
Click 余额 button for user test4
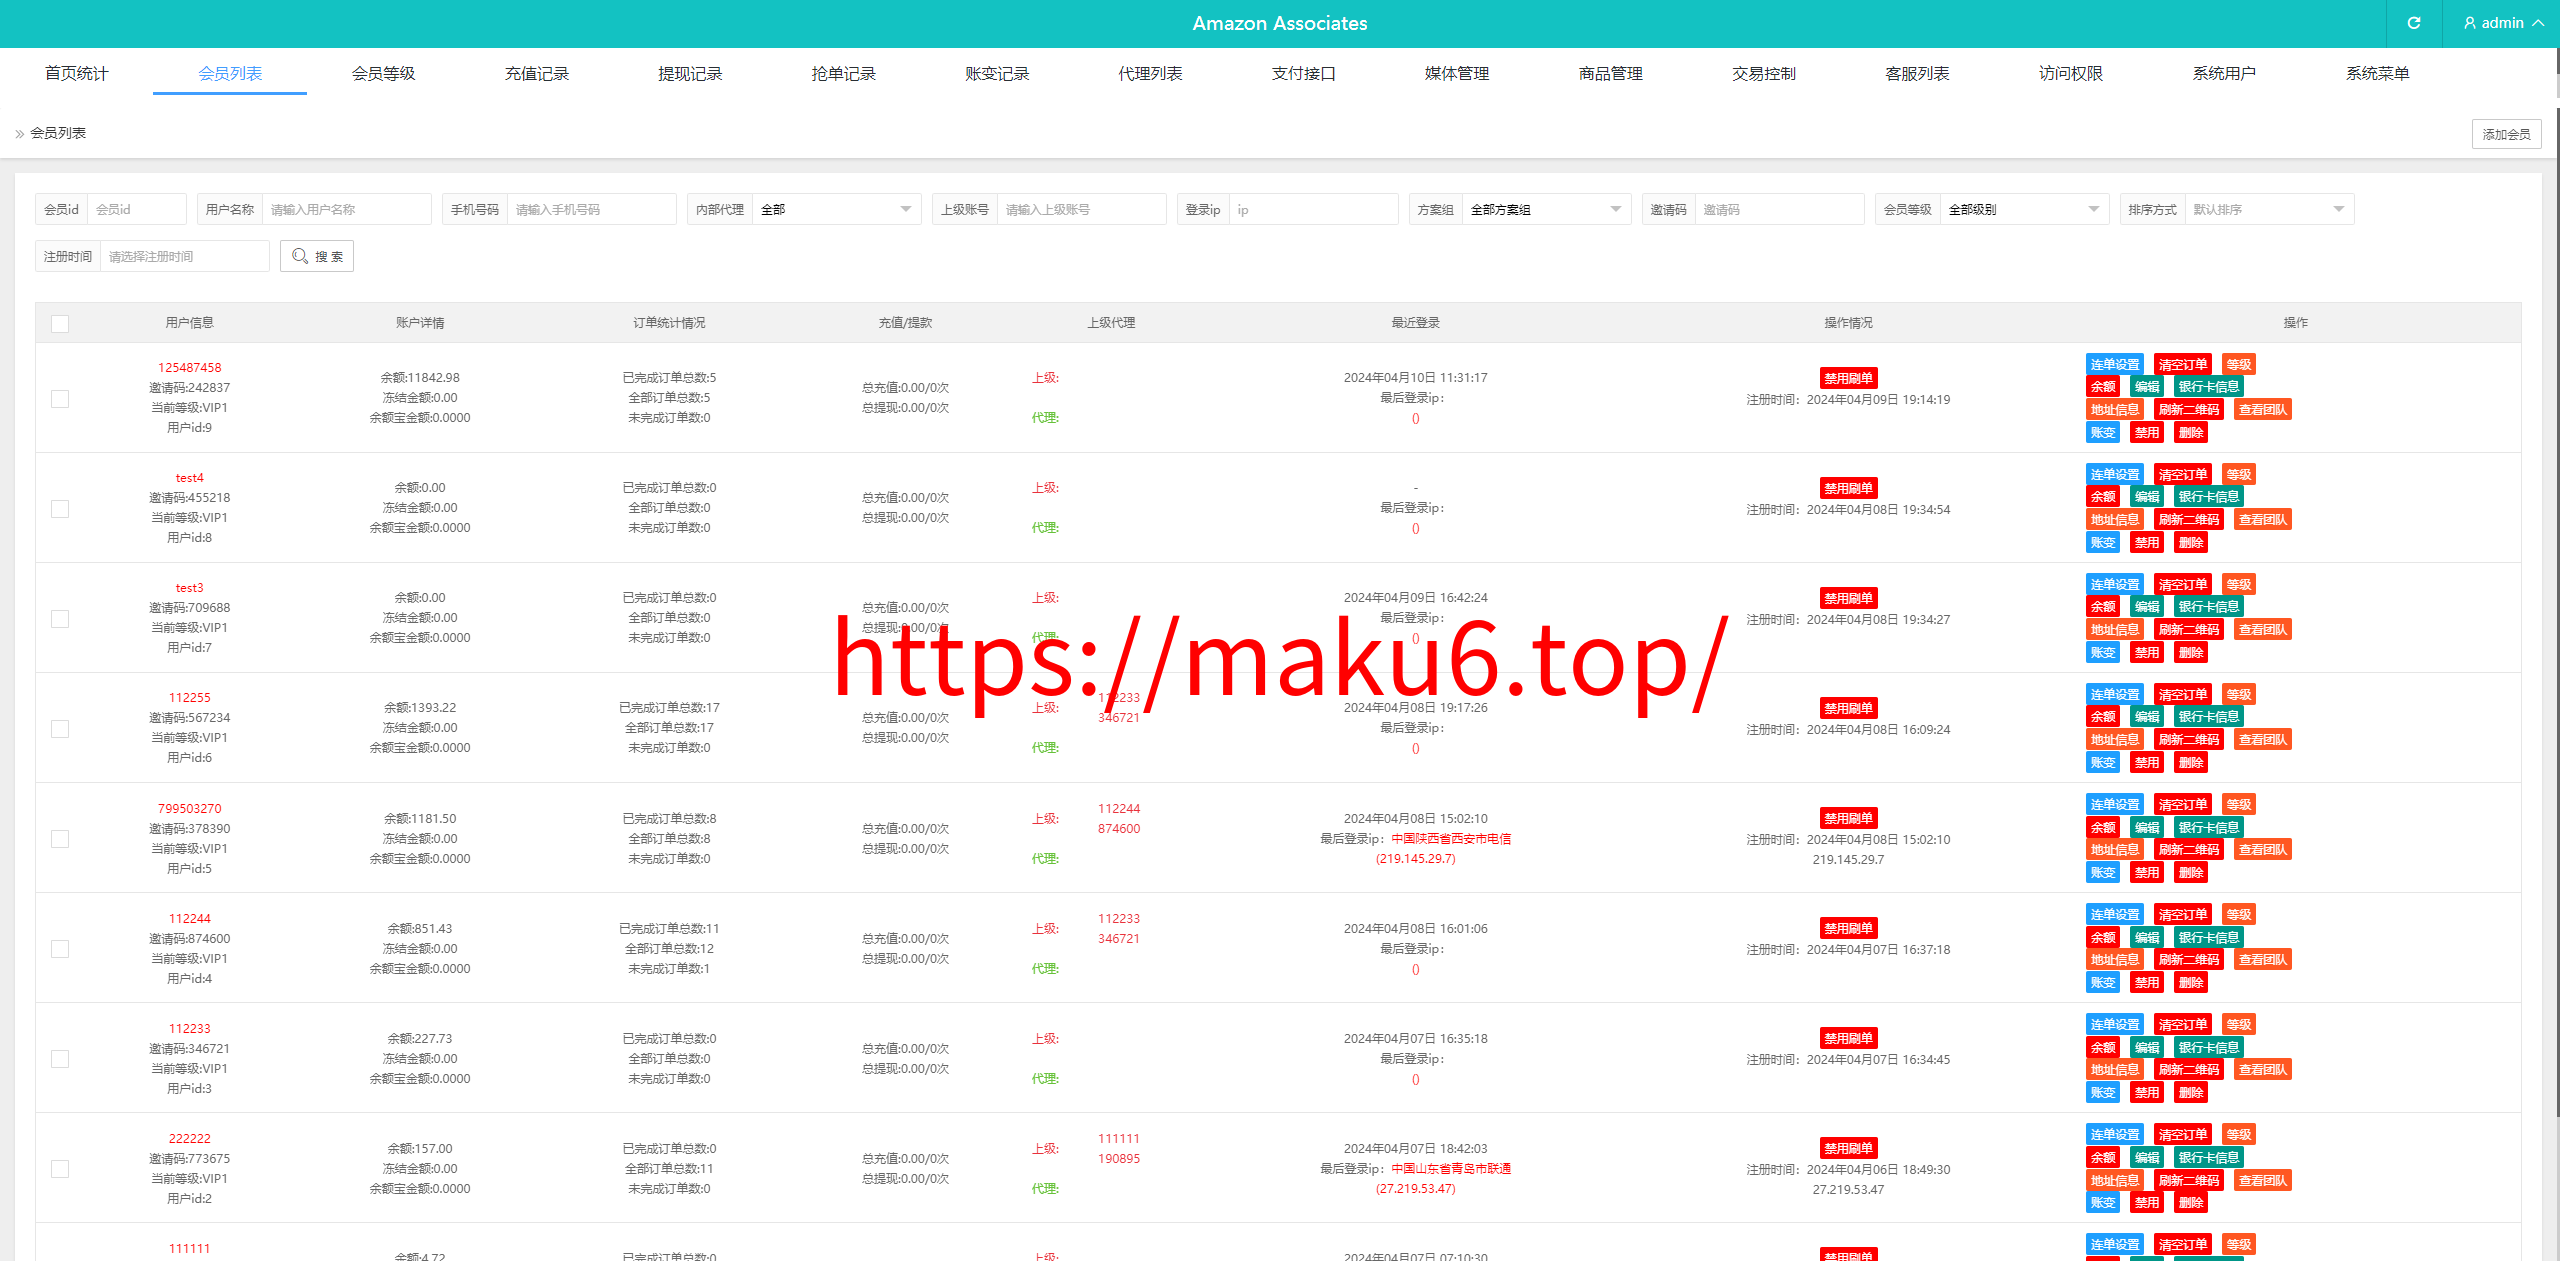[2103, 496]
